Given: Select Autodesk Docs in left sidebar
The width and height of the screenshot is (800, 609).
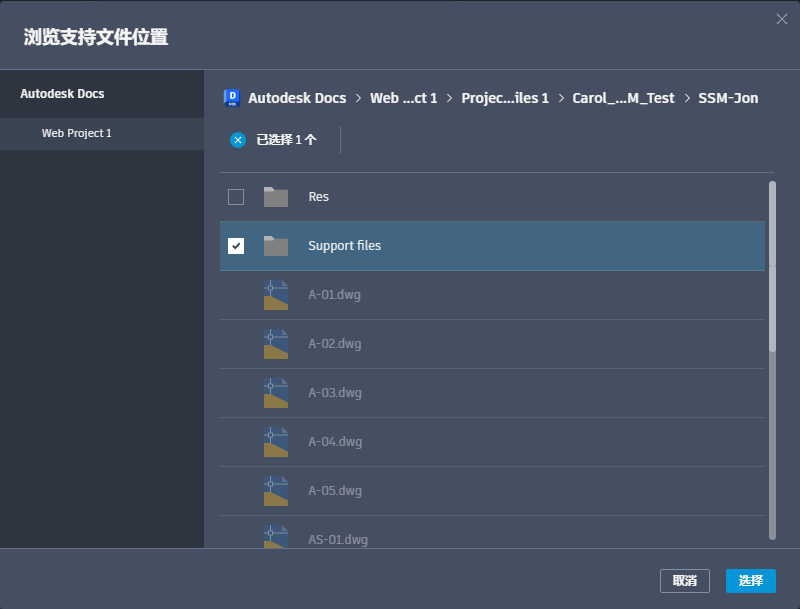Looking at the screenshot, I should coord(102,94).
